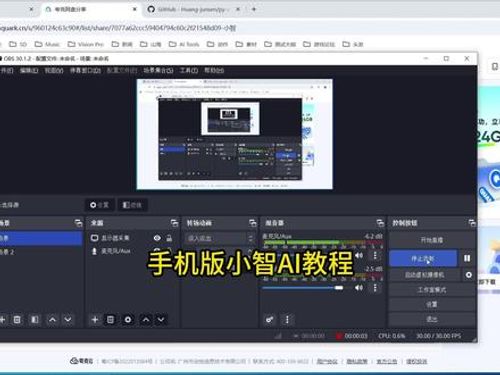Screen dimensions: 500x375
Task: Select scene 2 in Scenes list
Action: pos(41,252)
